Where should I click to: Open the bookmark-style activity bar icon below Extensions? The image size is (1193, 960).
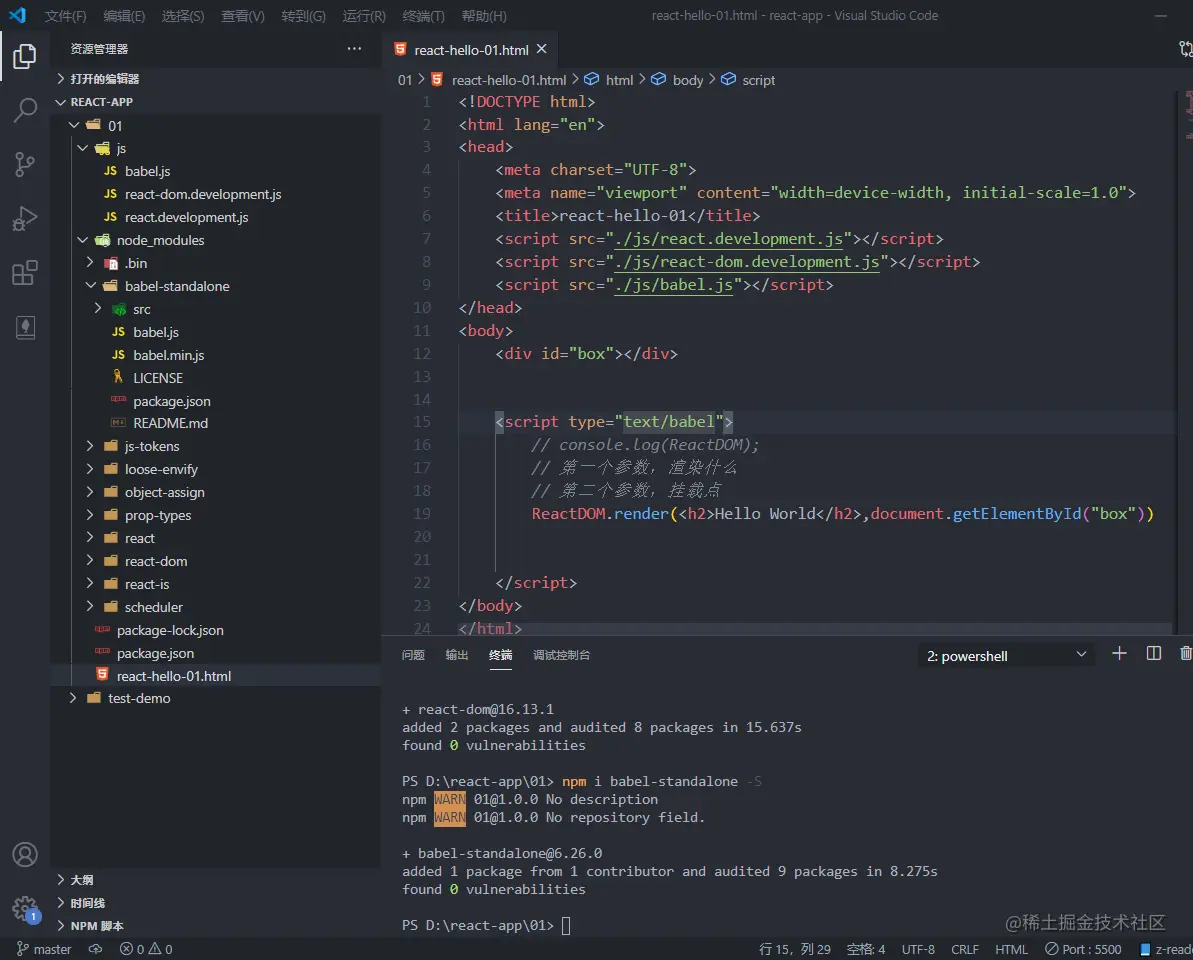coord(24,328)
